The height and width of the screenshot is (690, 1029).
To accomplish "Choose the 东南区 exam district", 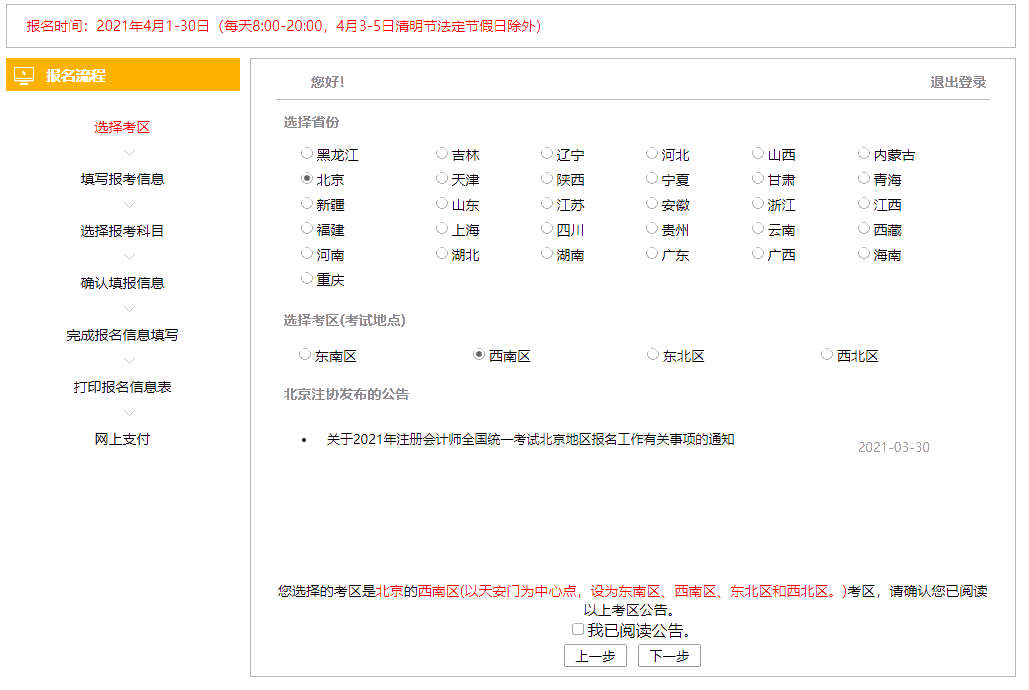I will tap(304, 355).
